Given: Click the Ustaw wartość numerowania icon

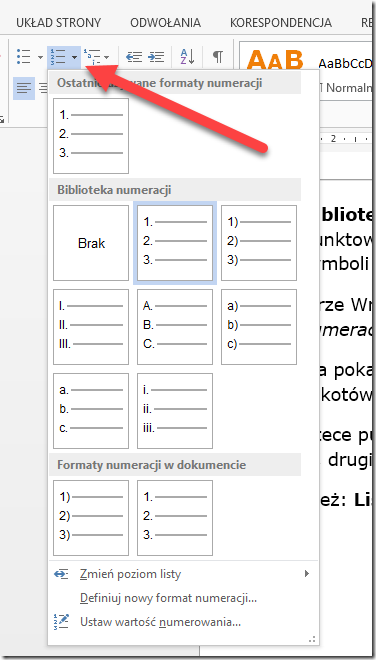Looking at the screenshot, I should tap(61, 621).
